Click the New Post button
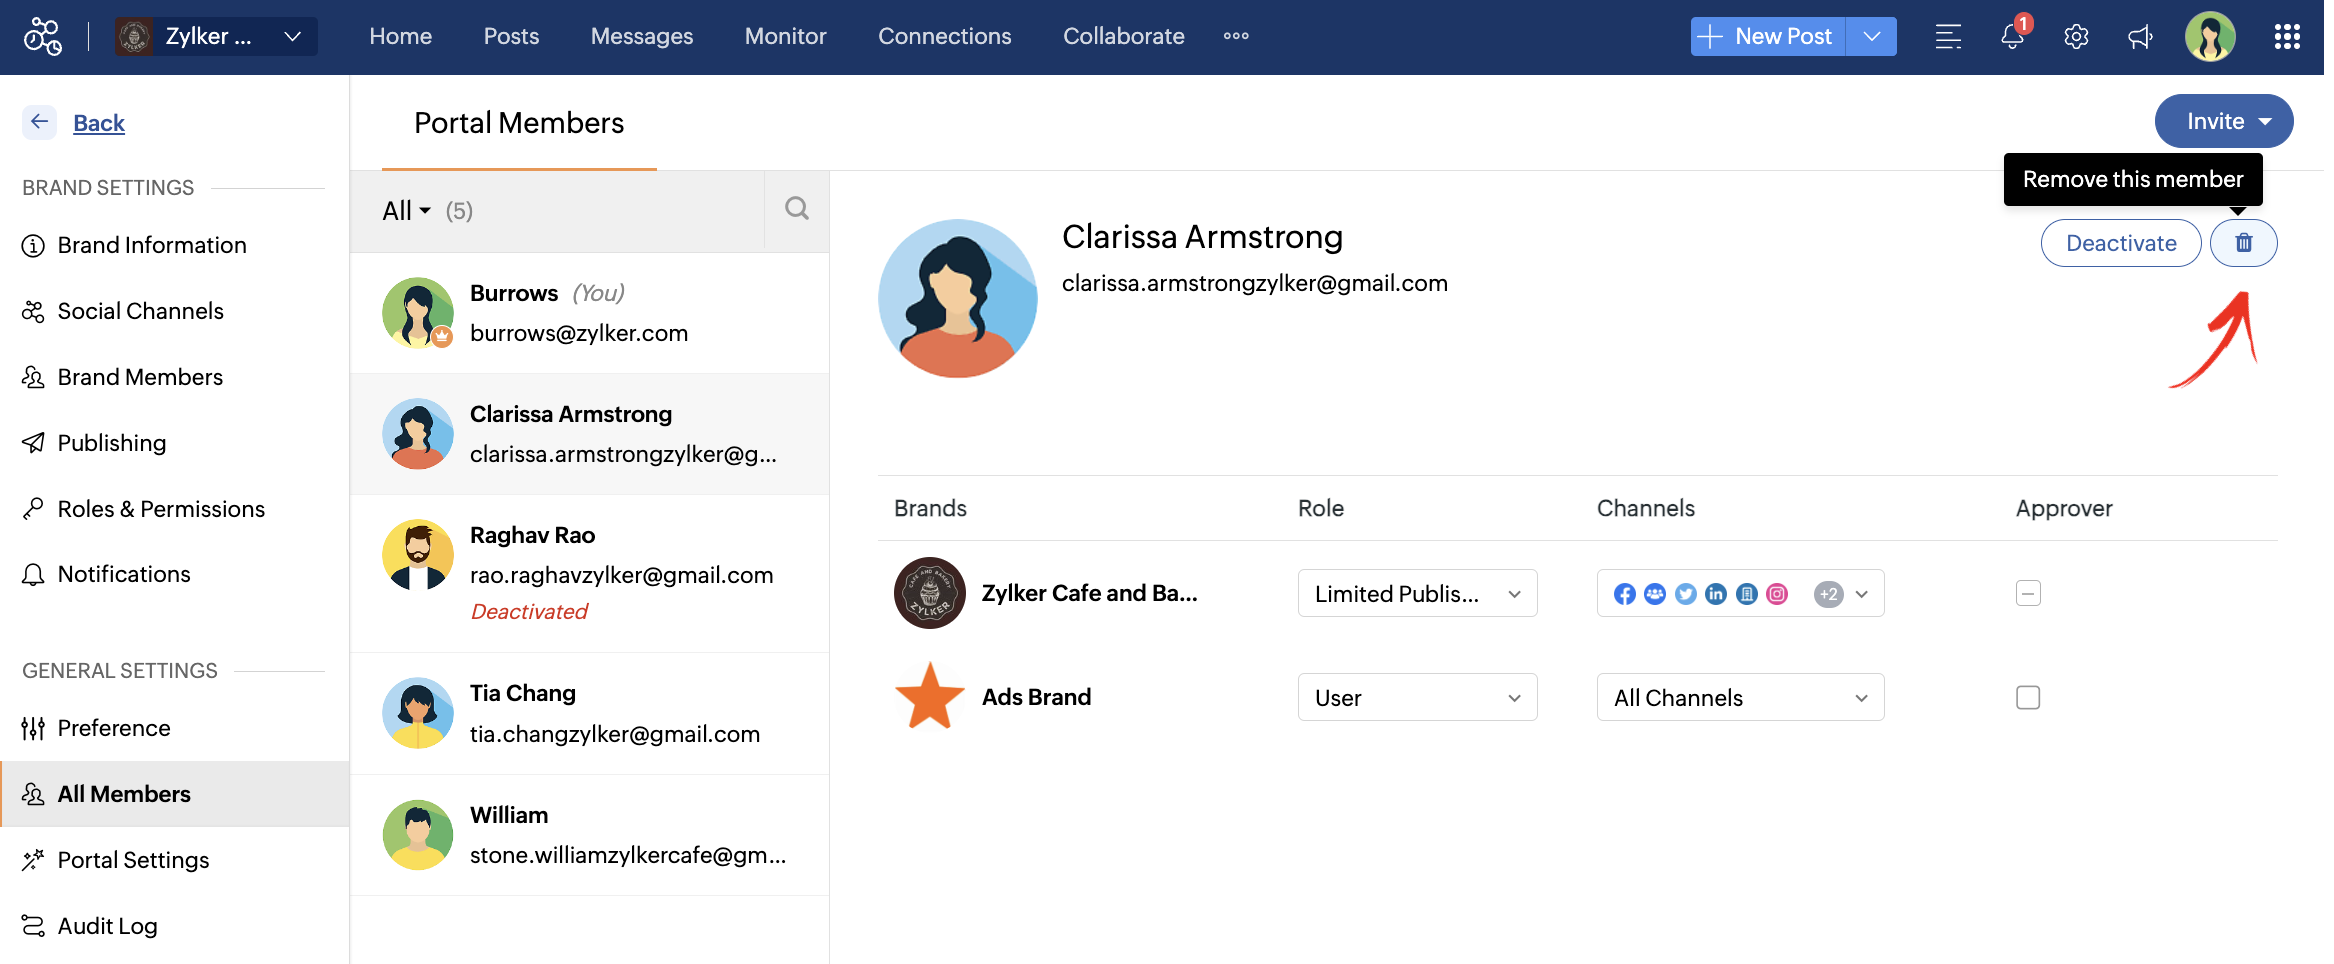 [x=1768, y=36]
